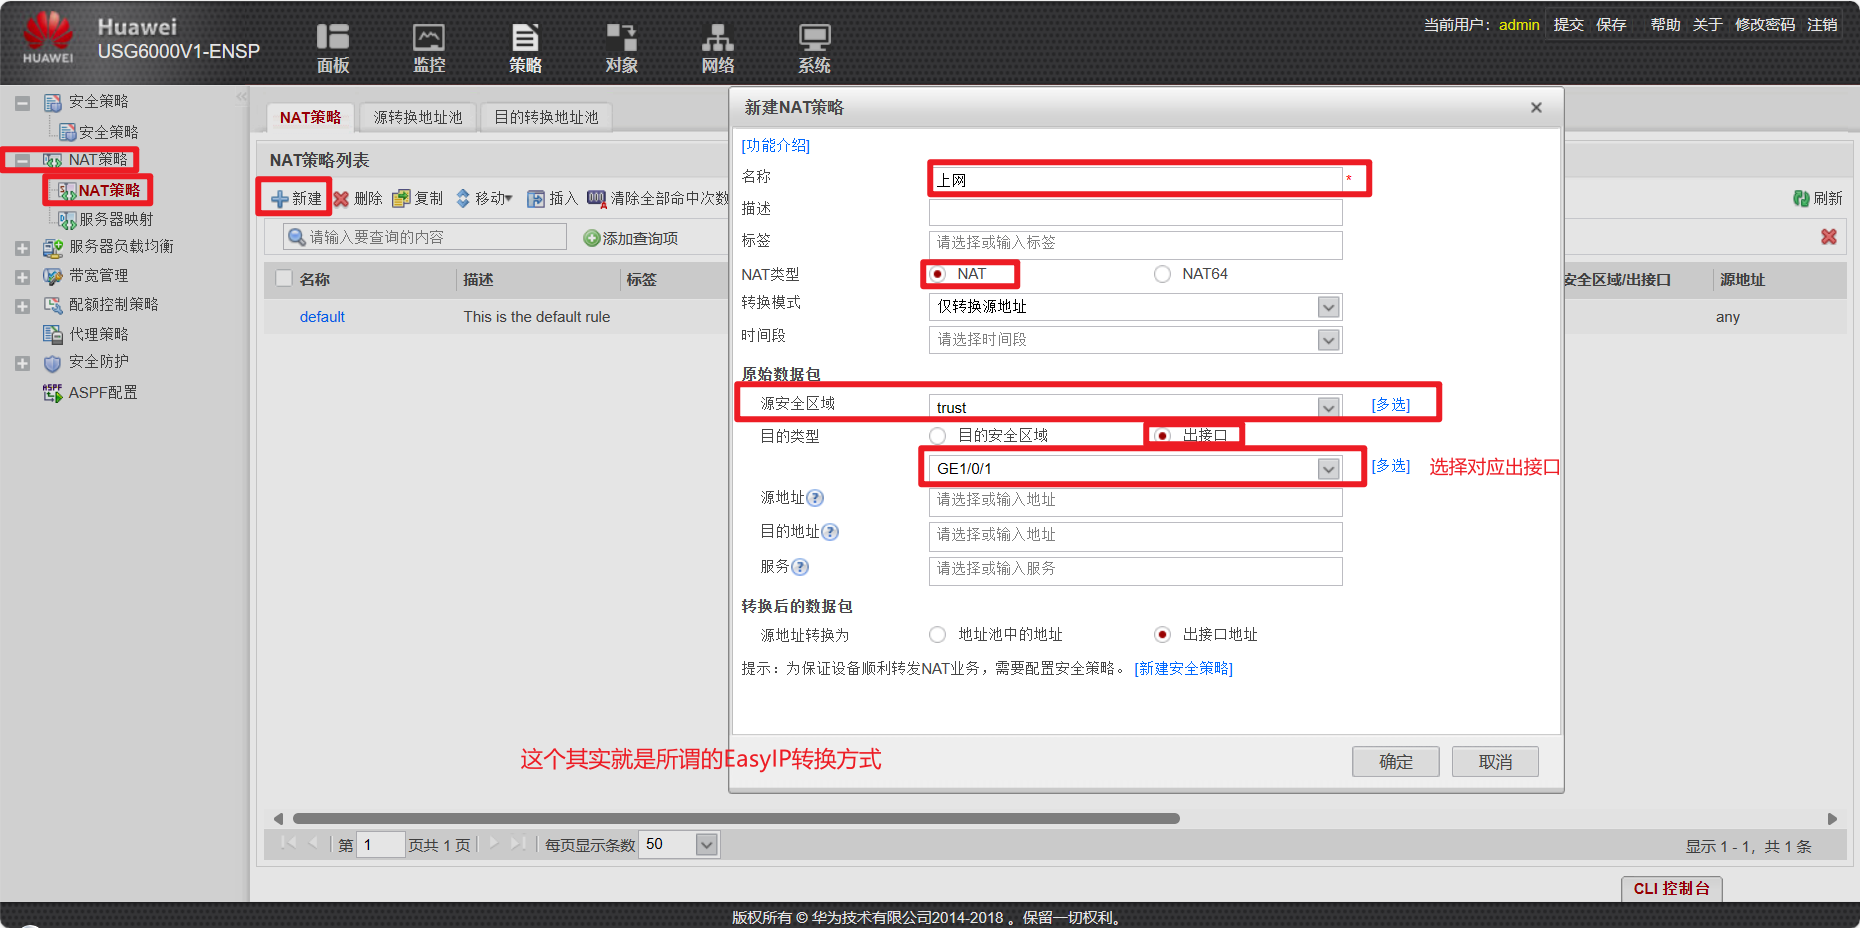This screenshot has height=928, width=1860.
Task: Click the search magnifier icon
Action: pos(297,237)
